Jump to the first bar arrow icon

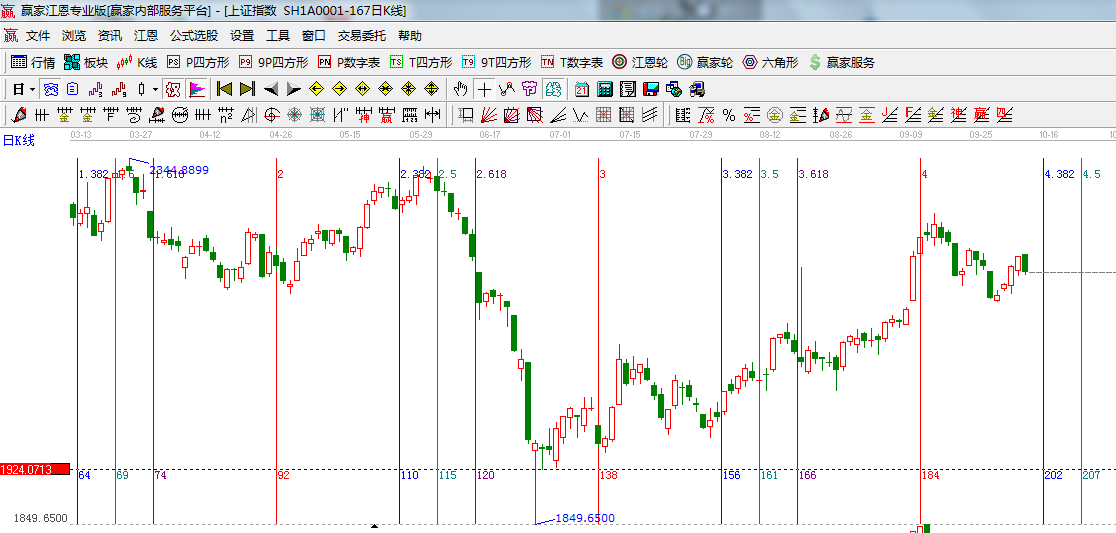click(x=224, y=89)
